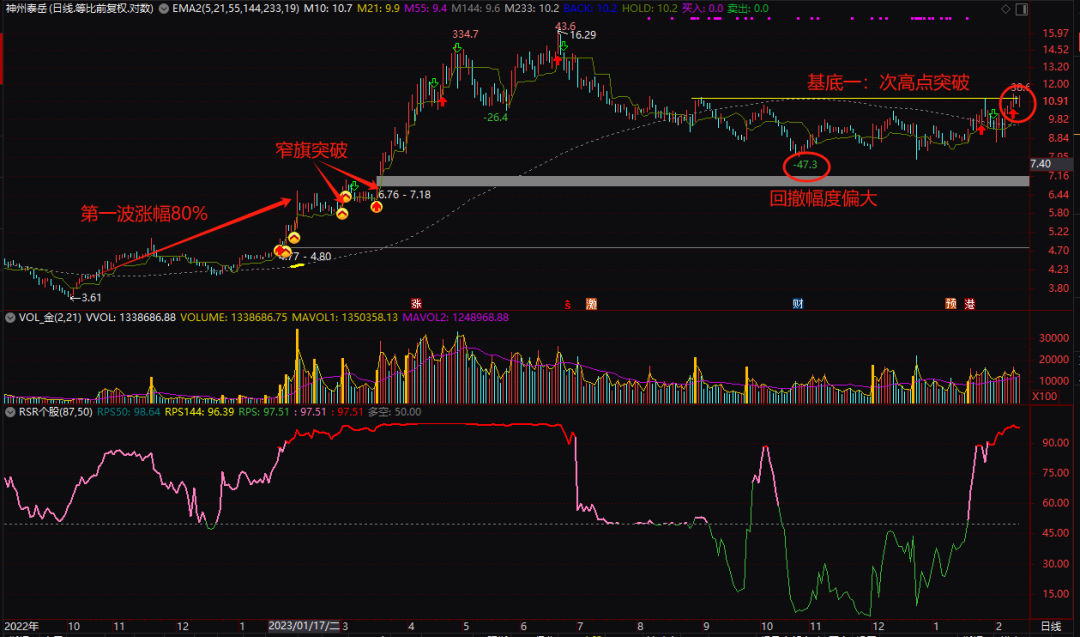Click the 3.80 price axis label

1059,289
